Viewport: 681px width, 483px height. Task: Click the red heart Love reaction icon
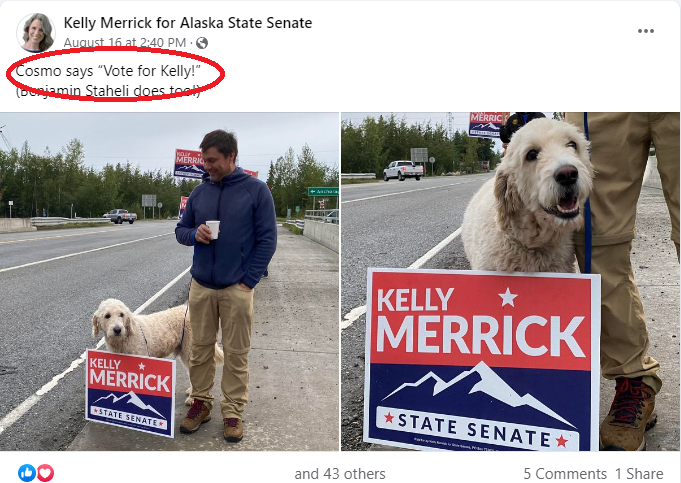45,473
